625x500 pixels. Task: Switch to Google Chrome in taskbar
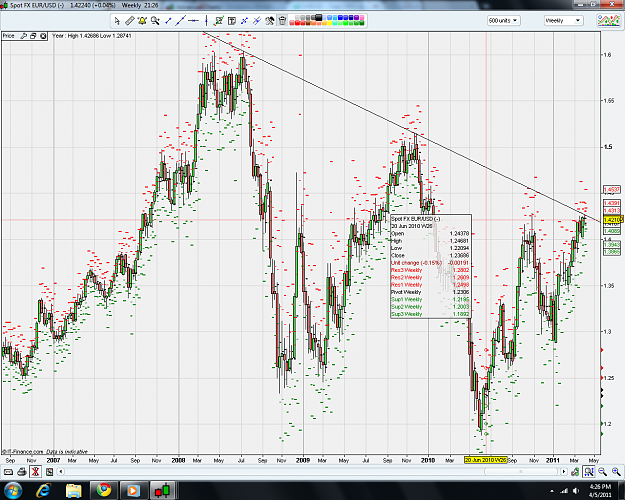coord(104,490)
